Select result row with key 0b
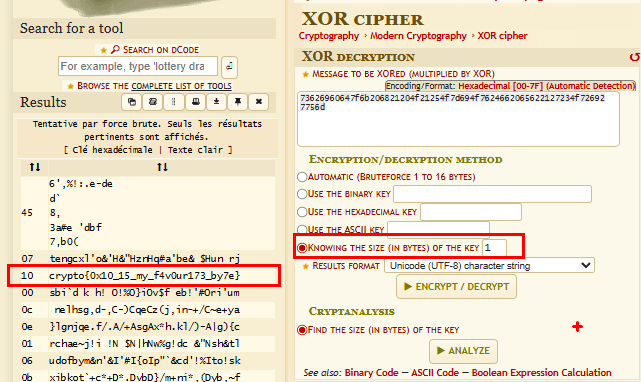Screen dimensions: 641x382 click(148, 376)
